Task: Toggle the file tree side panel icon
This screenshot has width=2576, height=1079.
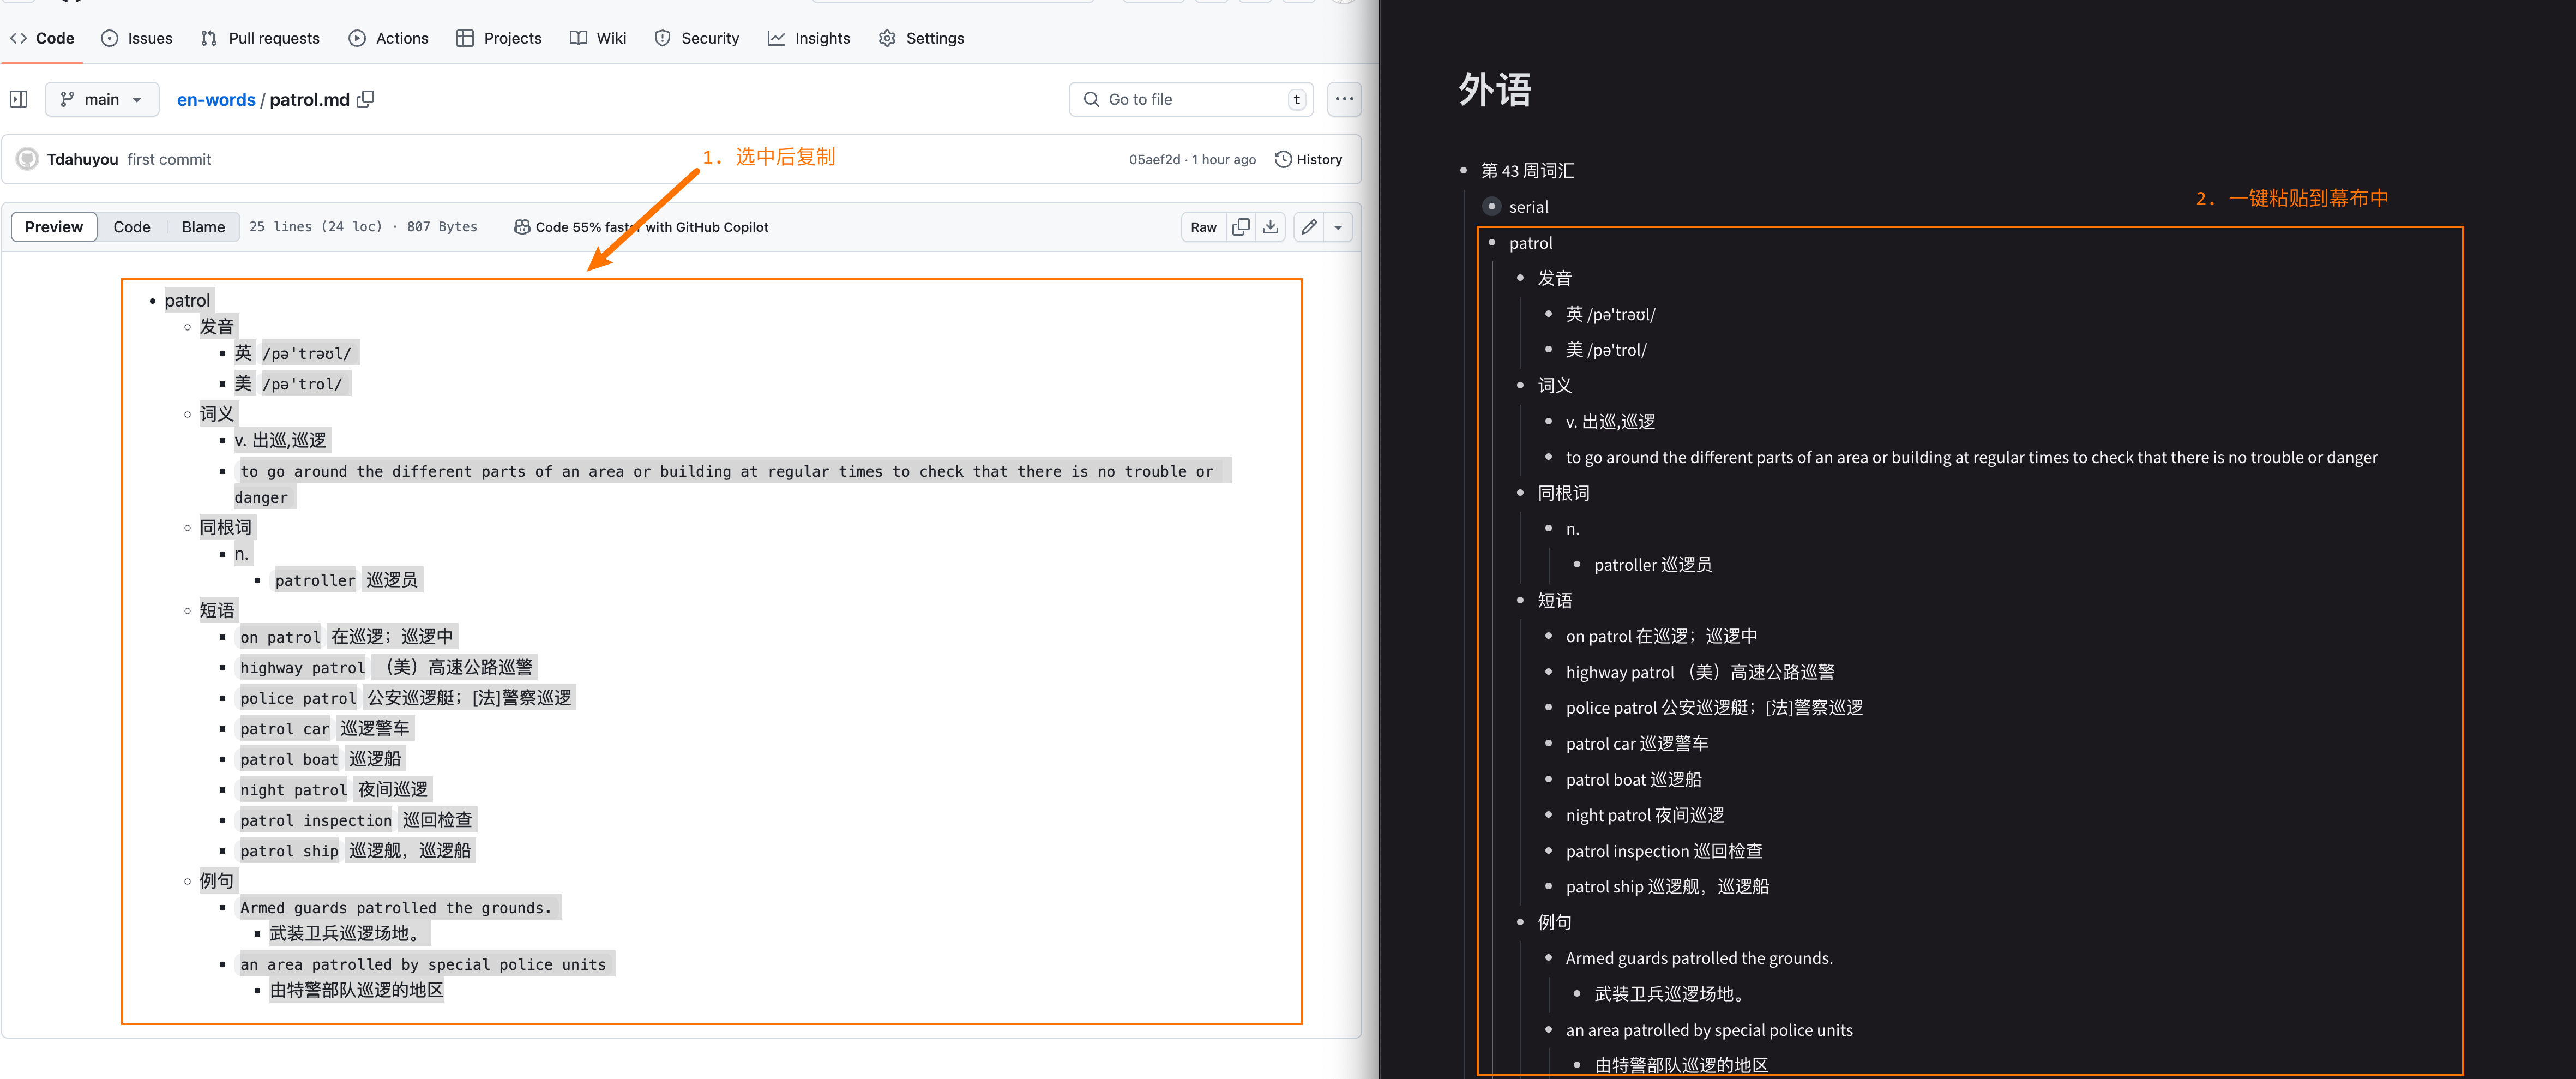Action: click(x=19, y=99)
